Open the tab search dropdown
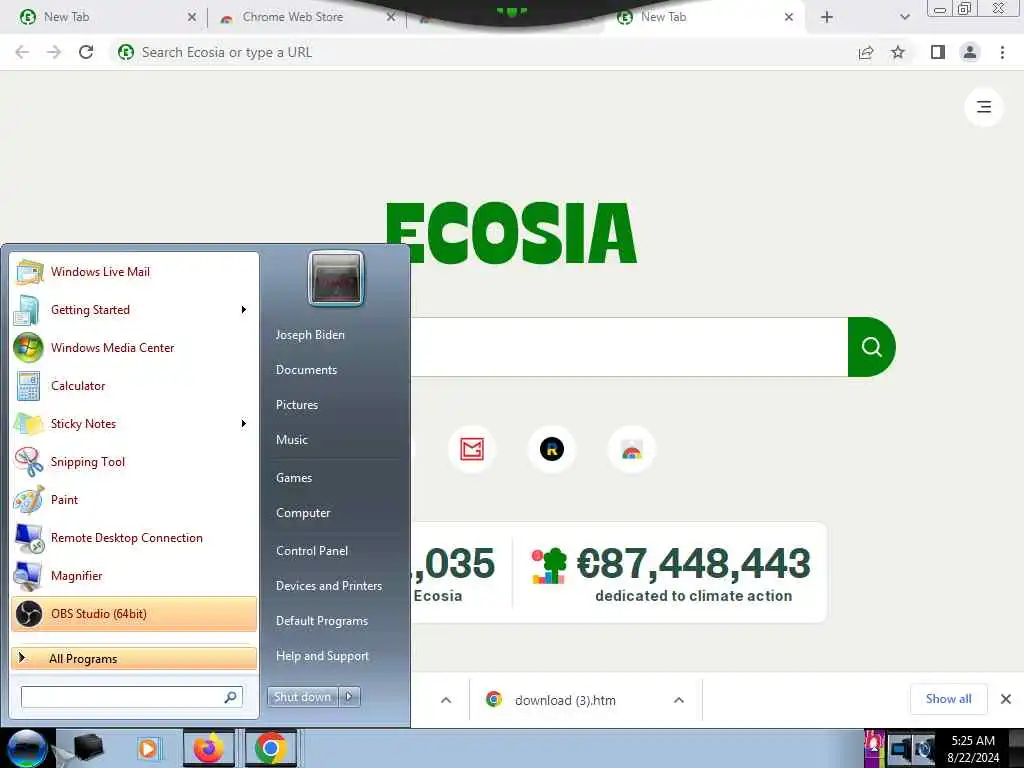 [x=904, y=17]
